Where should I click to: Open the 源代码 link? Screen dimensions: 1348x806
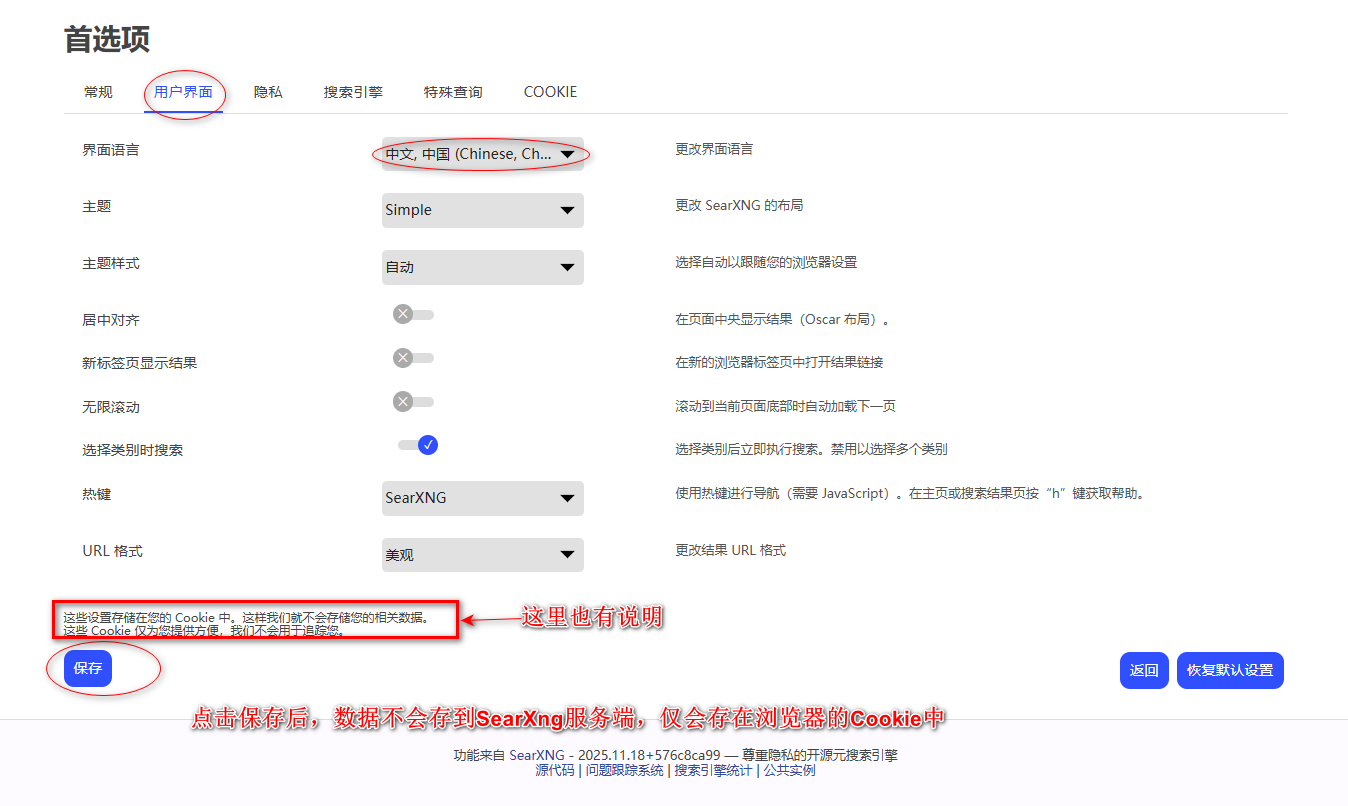click(555, 771)
